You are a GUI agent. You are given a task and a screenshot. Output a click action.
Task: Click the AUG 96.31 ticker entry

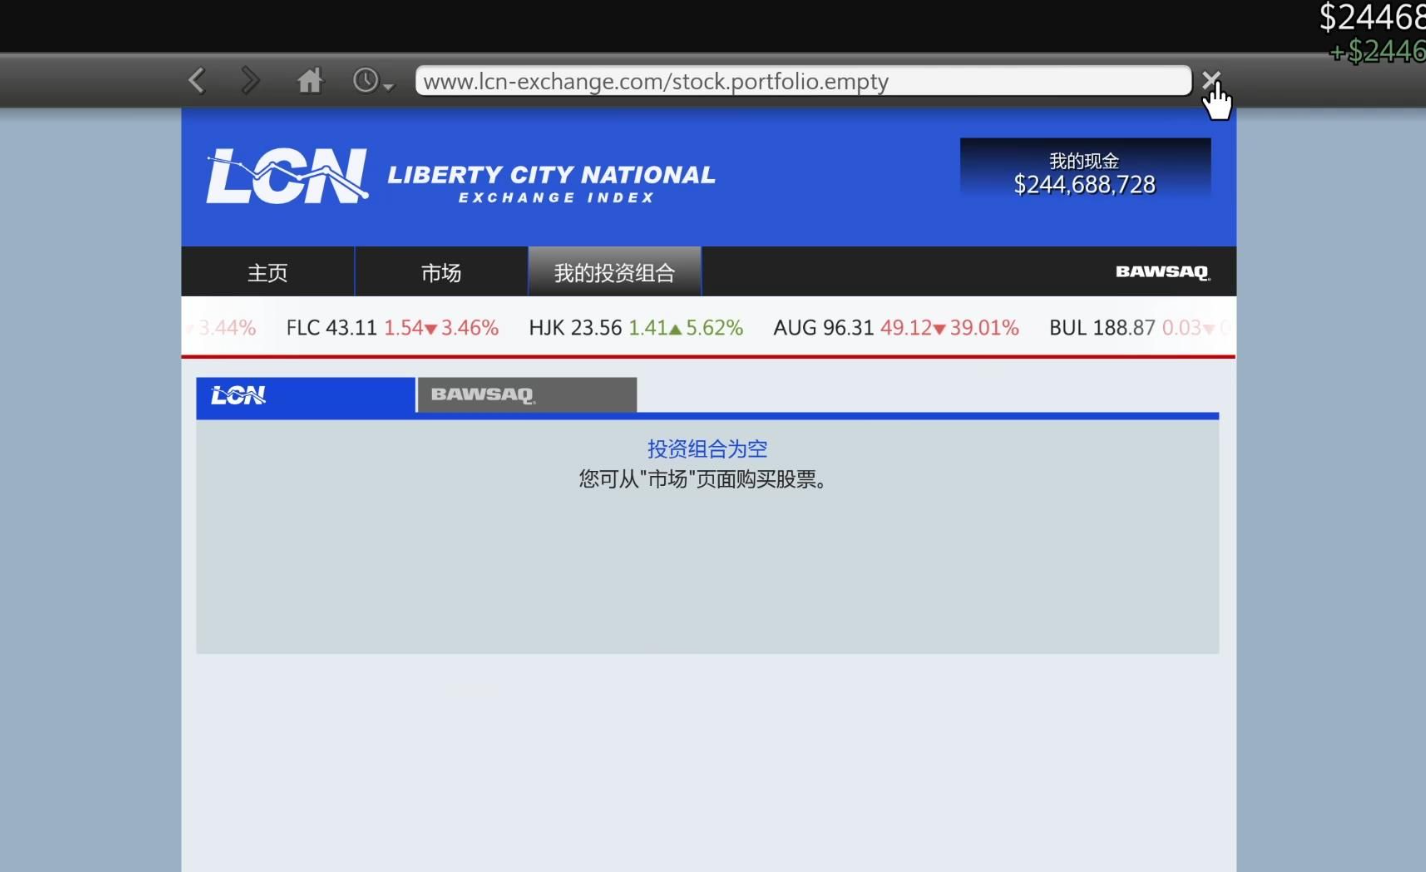coord(896,328)
